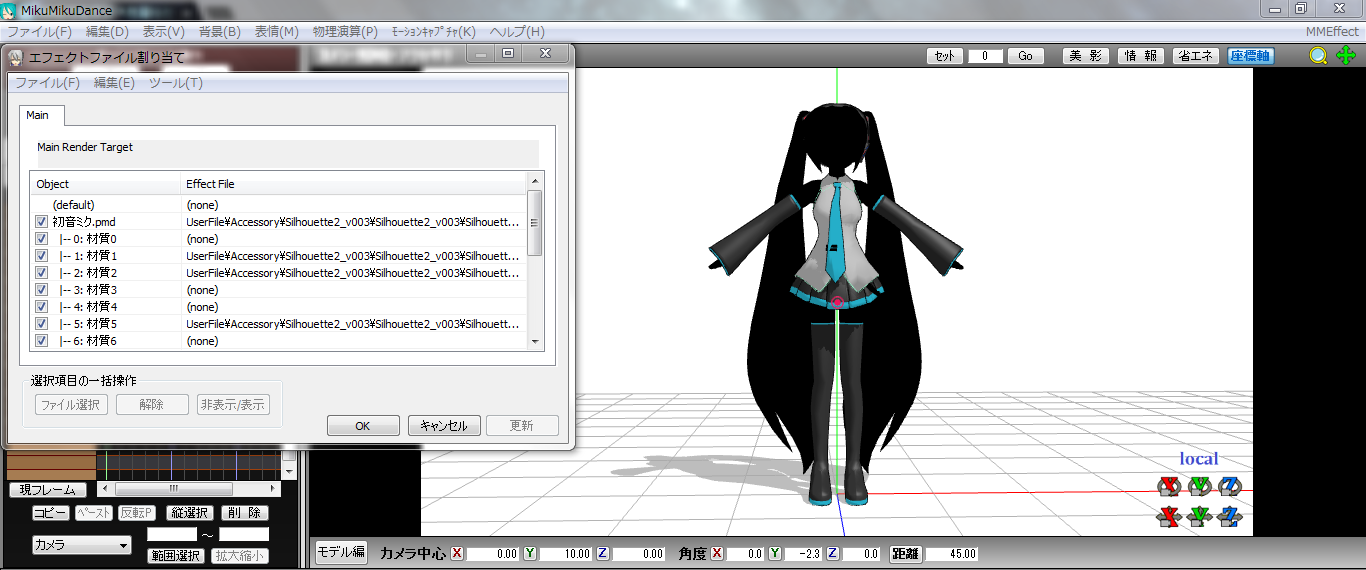Click the effect dialog title bar icon
The height and width of the screenshot is (570, 1366).
pyautogui.click(x=16, y=57)
